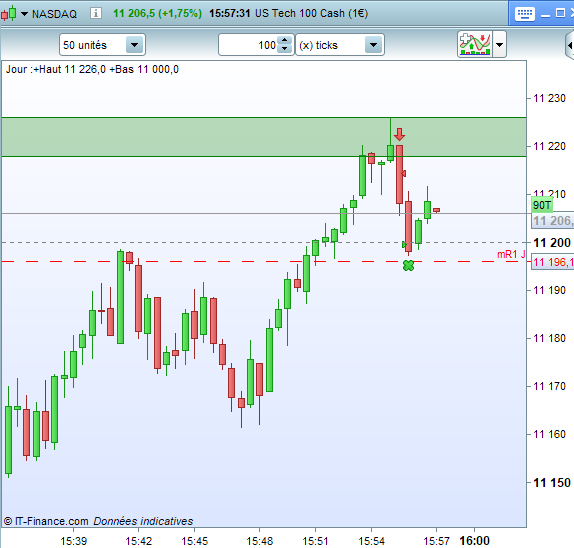
Task: Click the green X position close marker
Action: (x=408, y=265)
